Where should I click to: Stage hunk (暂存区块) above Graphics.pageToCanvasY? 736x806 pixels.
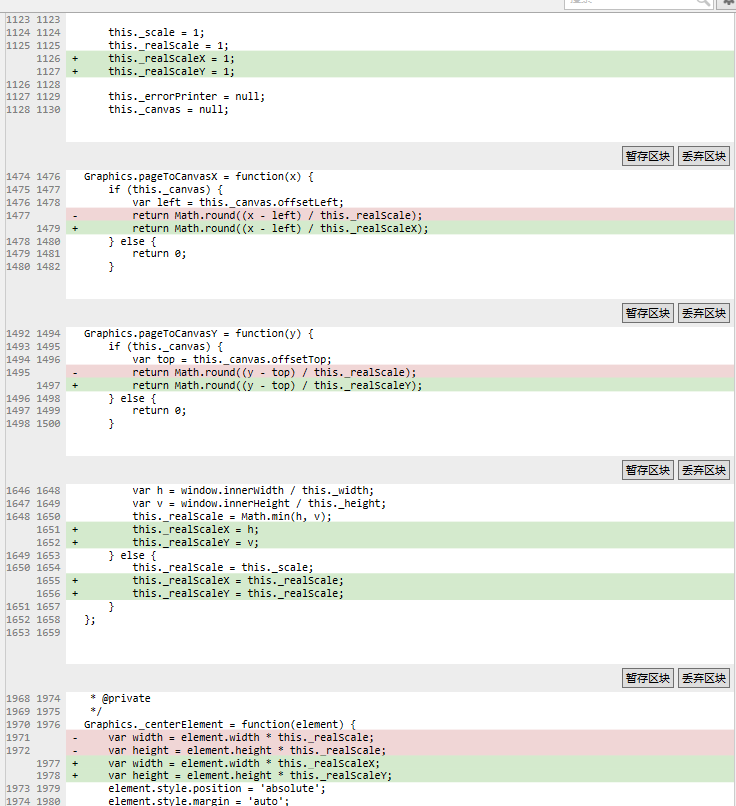pyautogui.click(x=648, y=313)
